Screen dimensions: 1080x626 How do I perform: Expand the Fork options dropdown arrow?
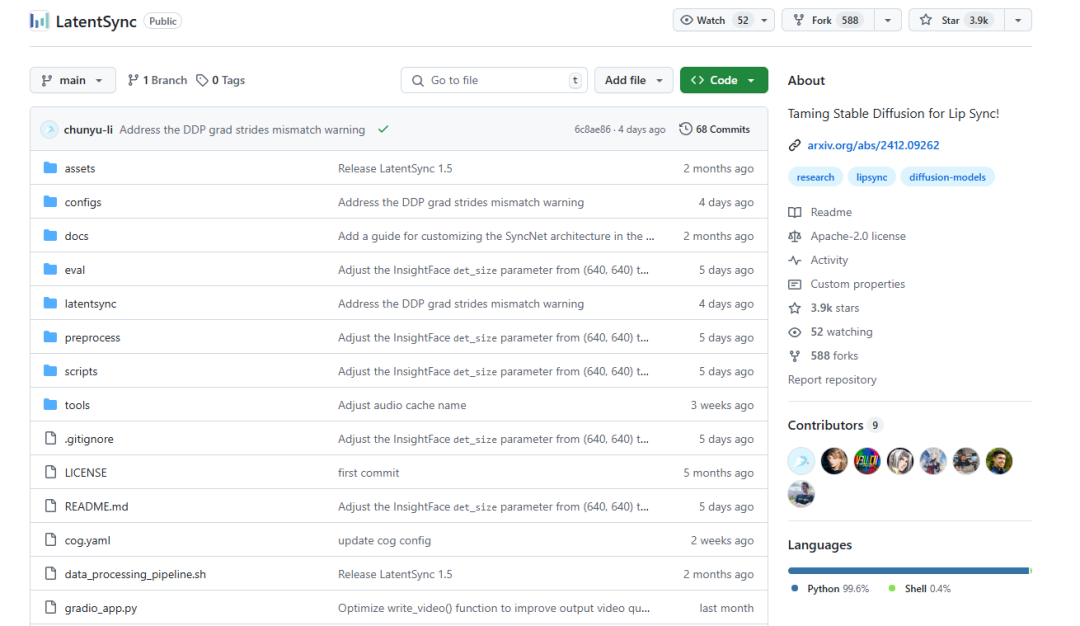click(888, 21)
